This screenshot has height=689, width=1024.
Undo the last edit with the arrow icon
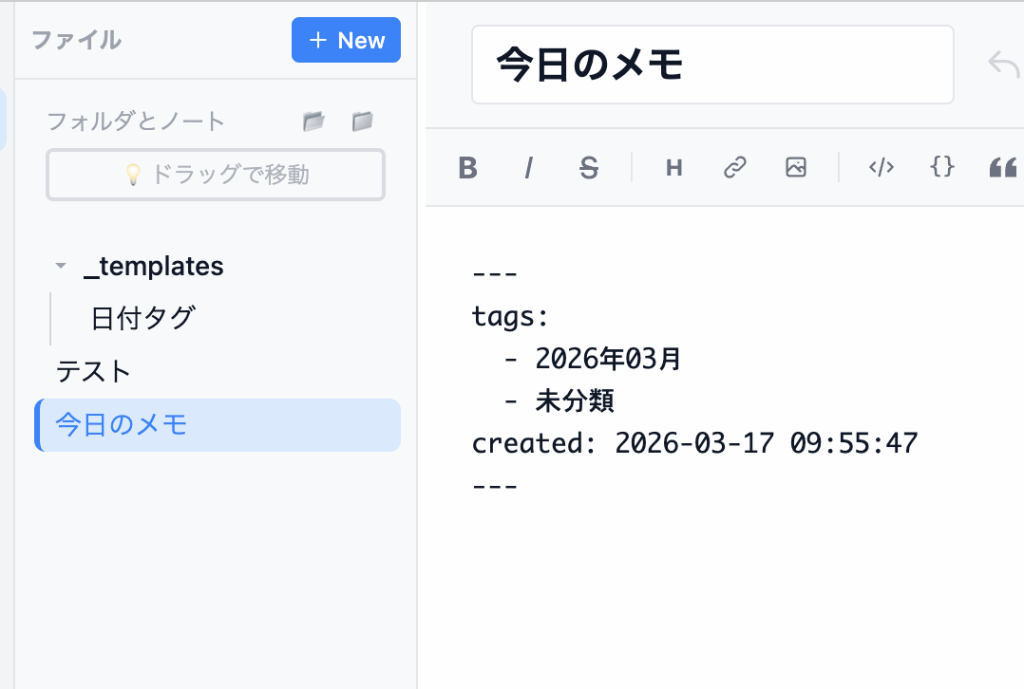[1003, 65]
